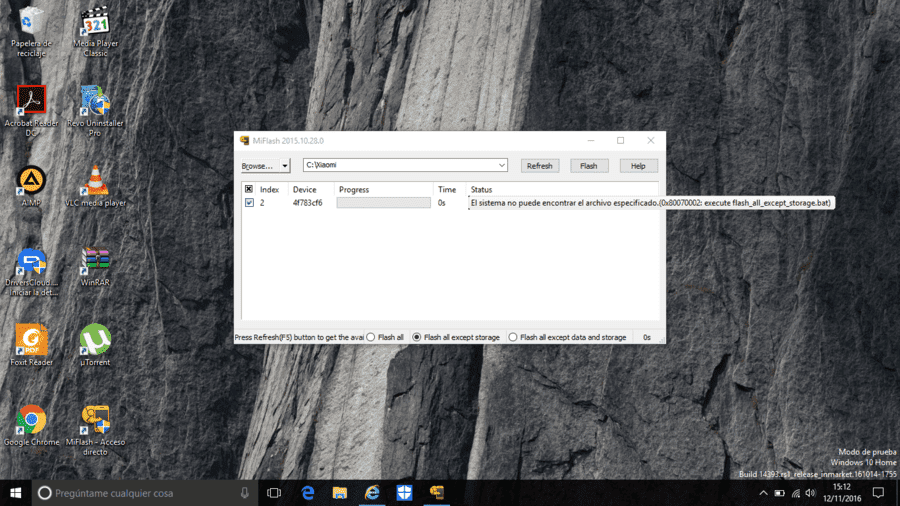Open MiFlash - Acceso directo shortcut

point(95,430)
